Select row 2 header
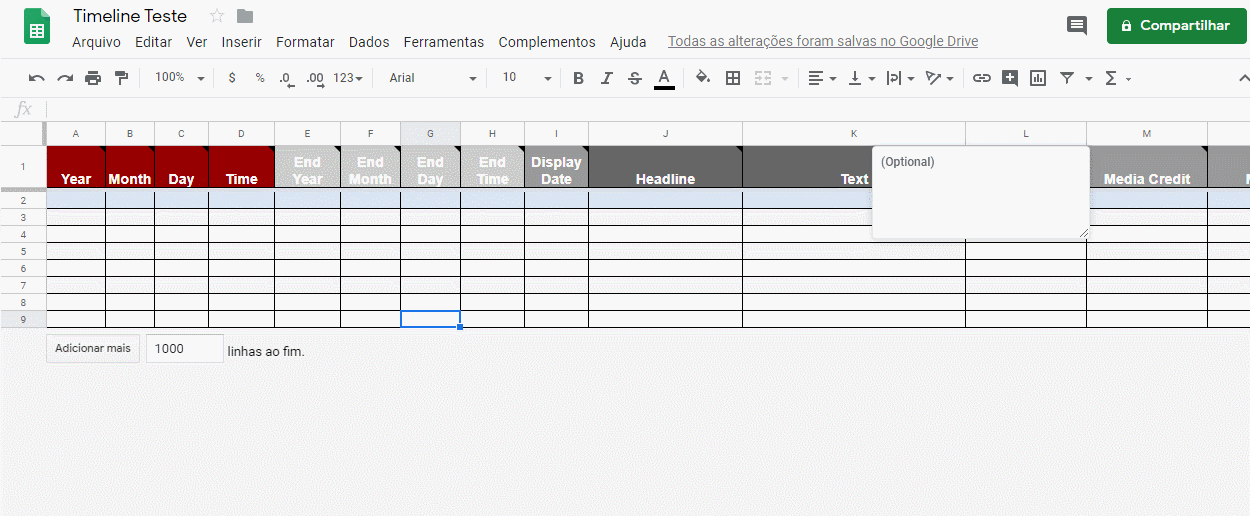Viewport: 1250px width, 516px height. click(23, 200)
